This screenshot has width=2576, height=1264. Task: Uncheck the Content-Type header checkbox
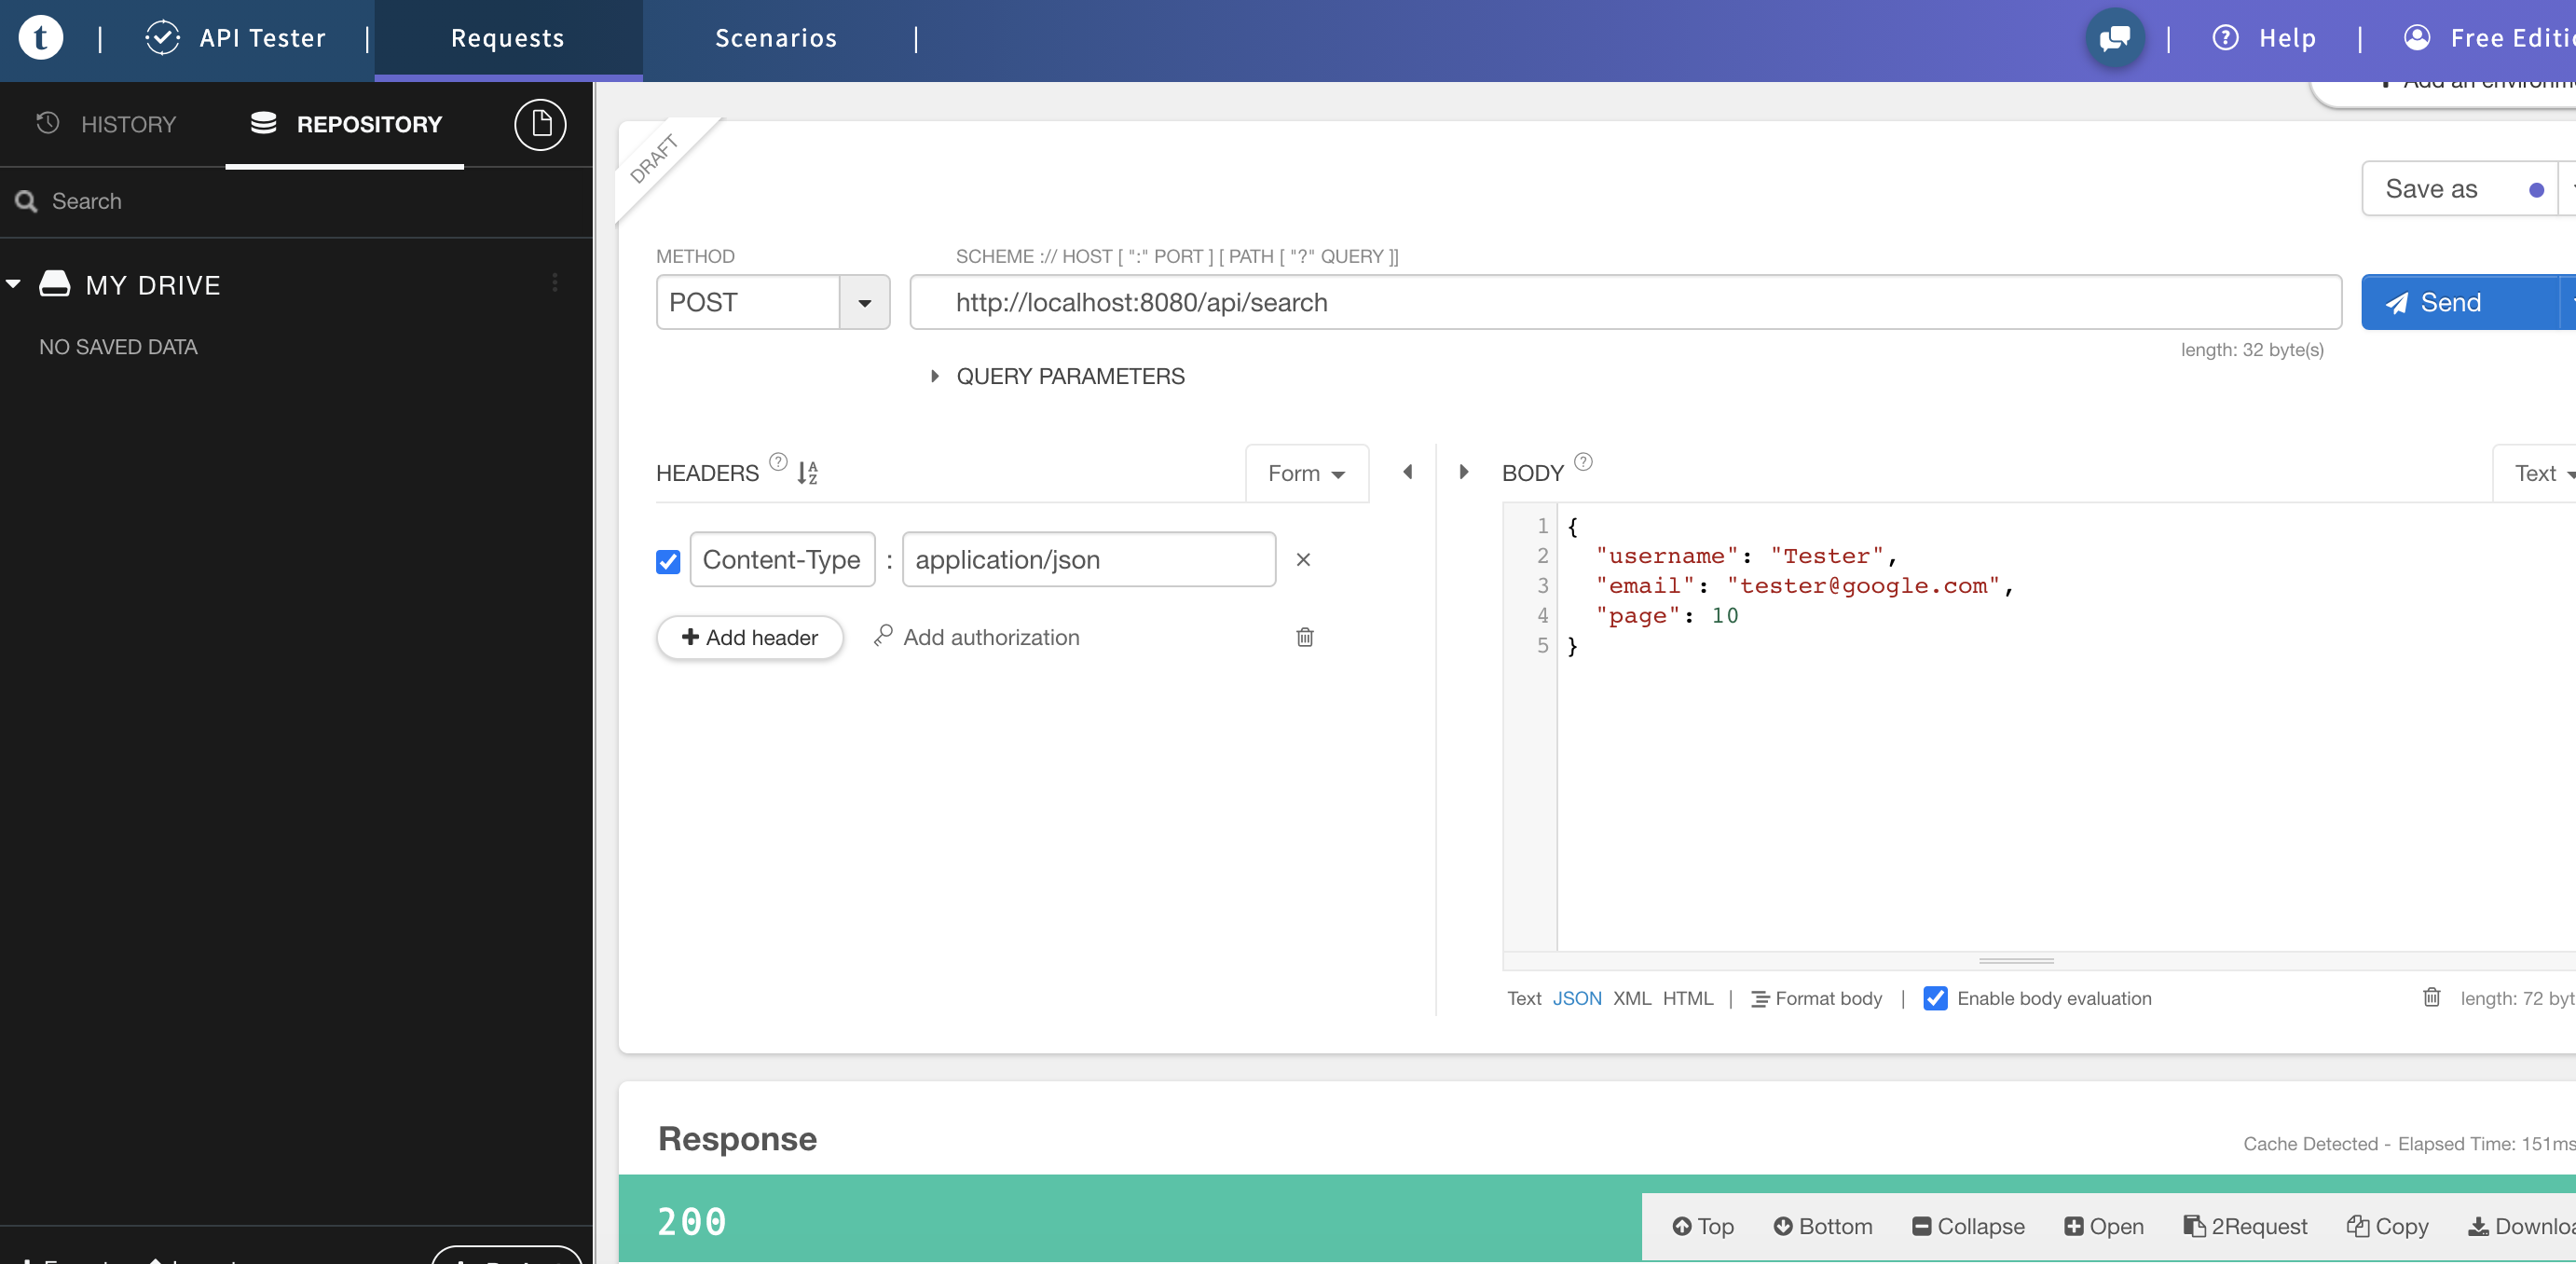point(668,561)
